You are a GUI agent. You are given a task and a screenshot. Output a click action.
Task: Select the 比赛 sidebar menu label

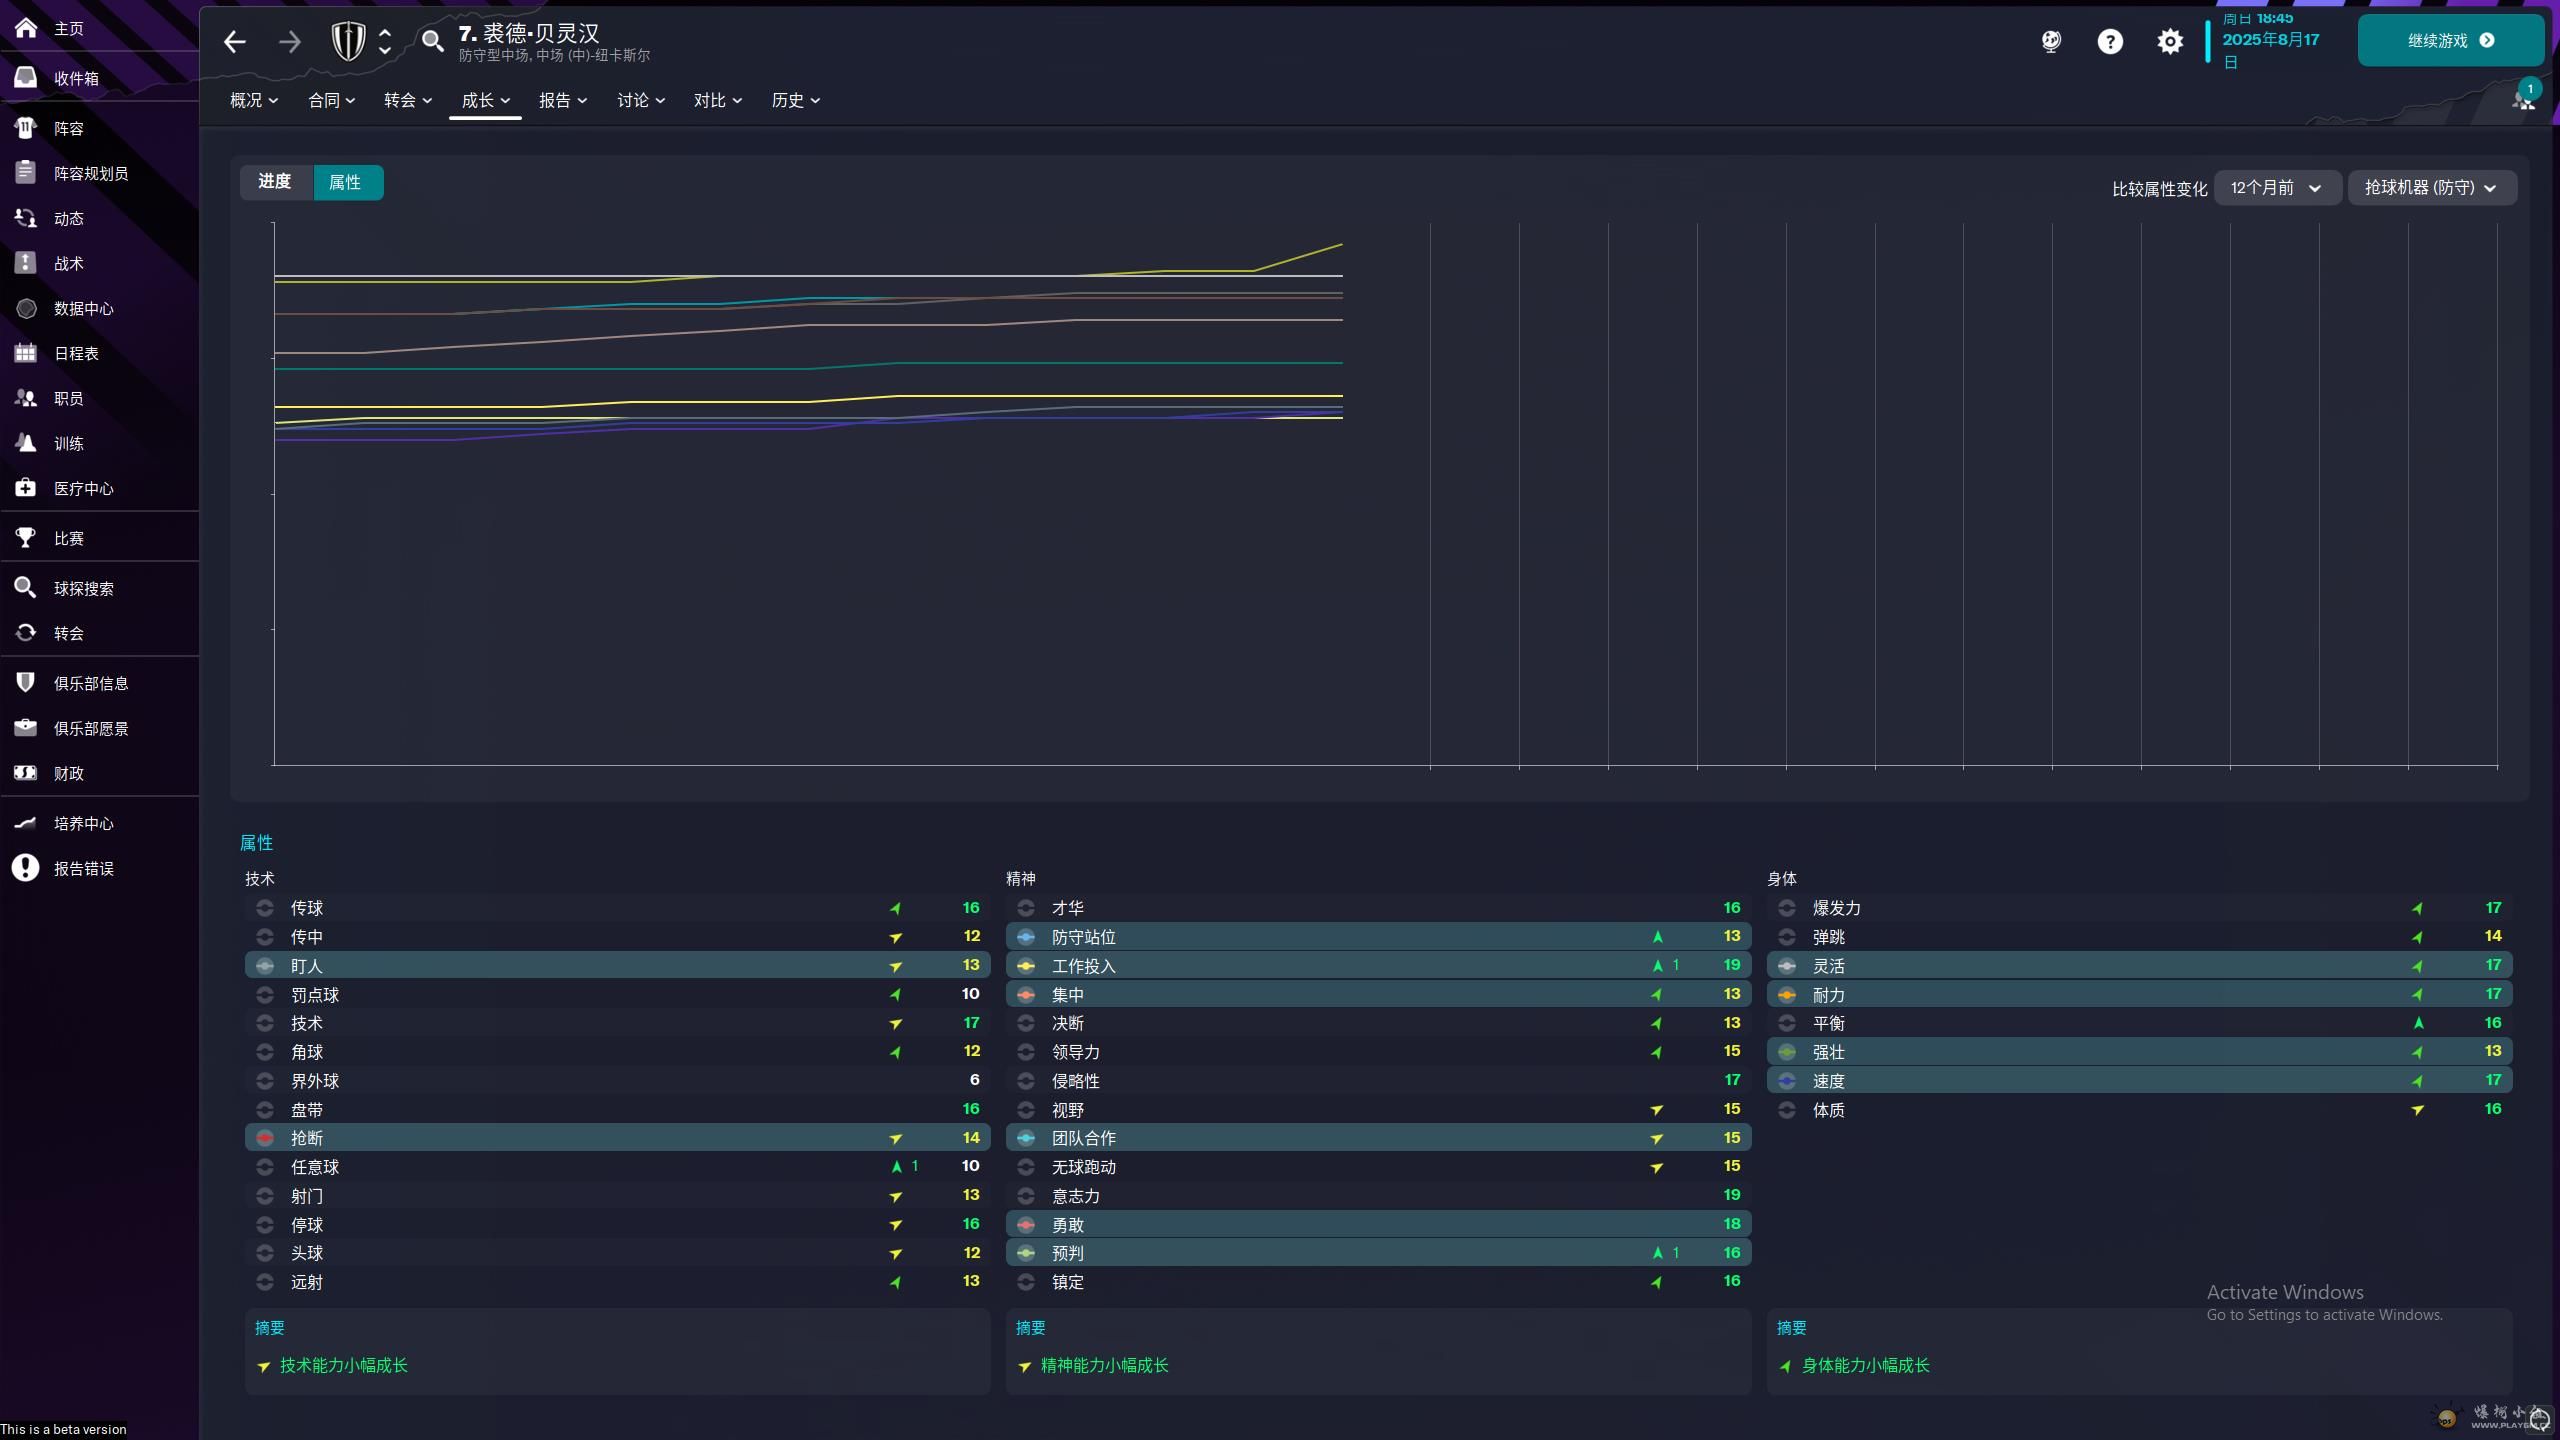(x=69, y=539)
